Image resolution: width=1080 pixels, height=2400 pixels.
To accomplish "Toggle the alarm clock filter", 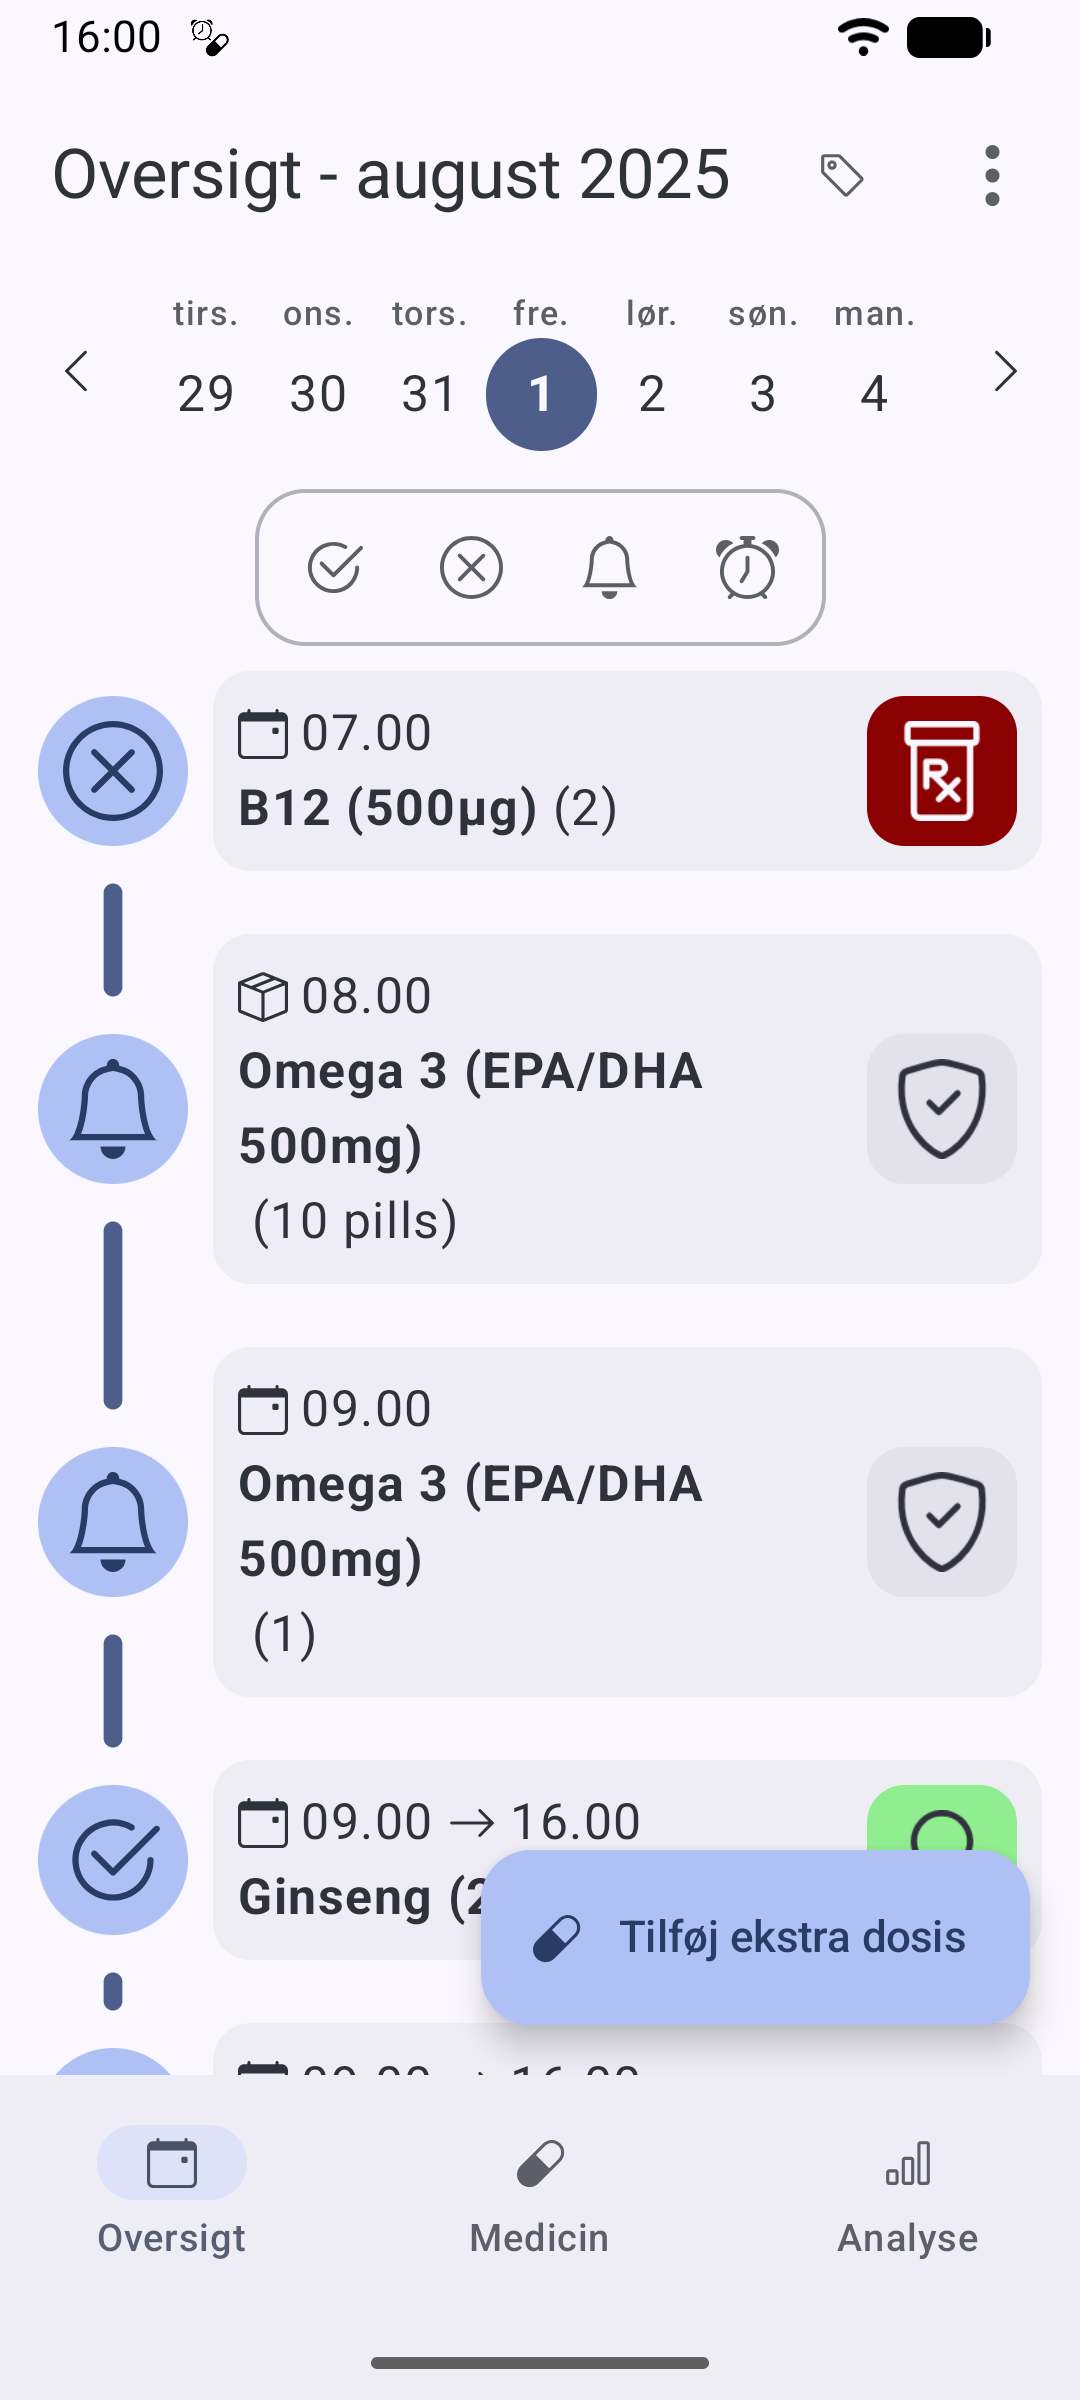I will tap(747, 568).
